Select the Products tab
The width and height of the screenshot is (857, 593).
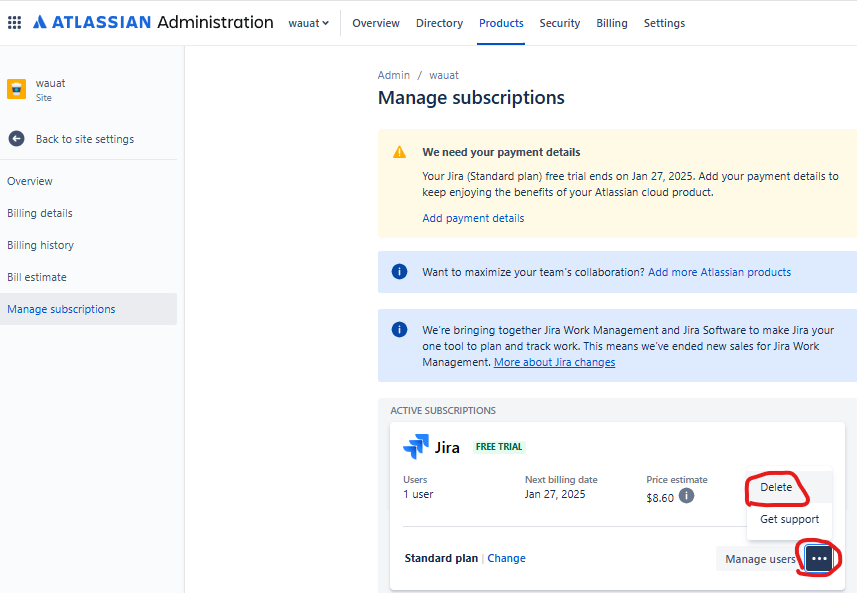coord(501,23)
